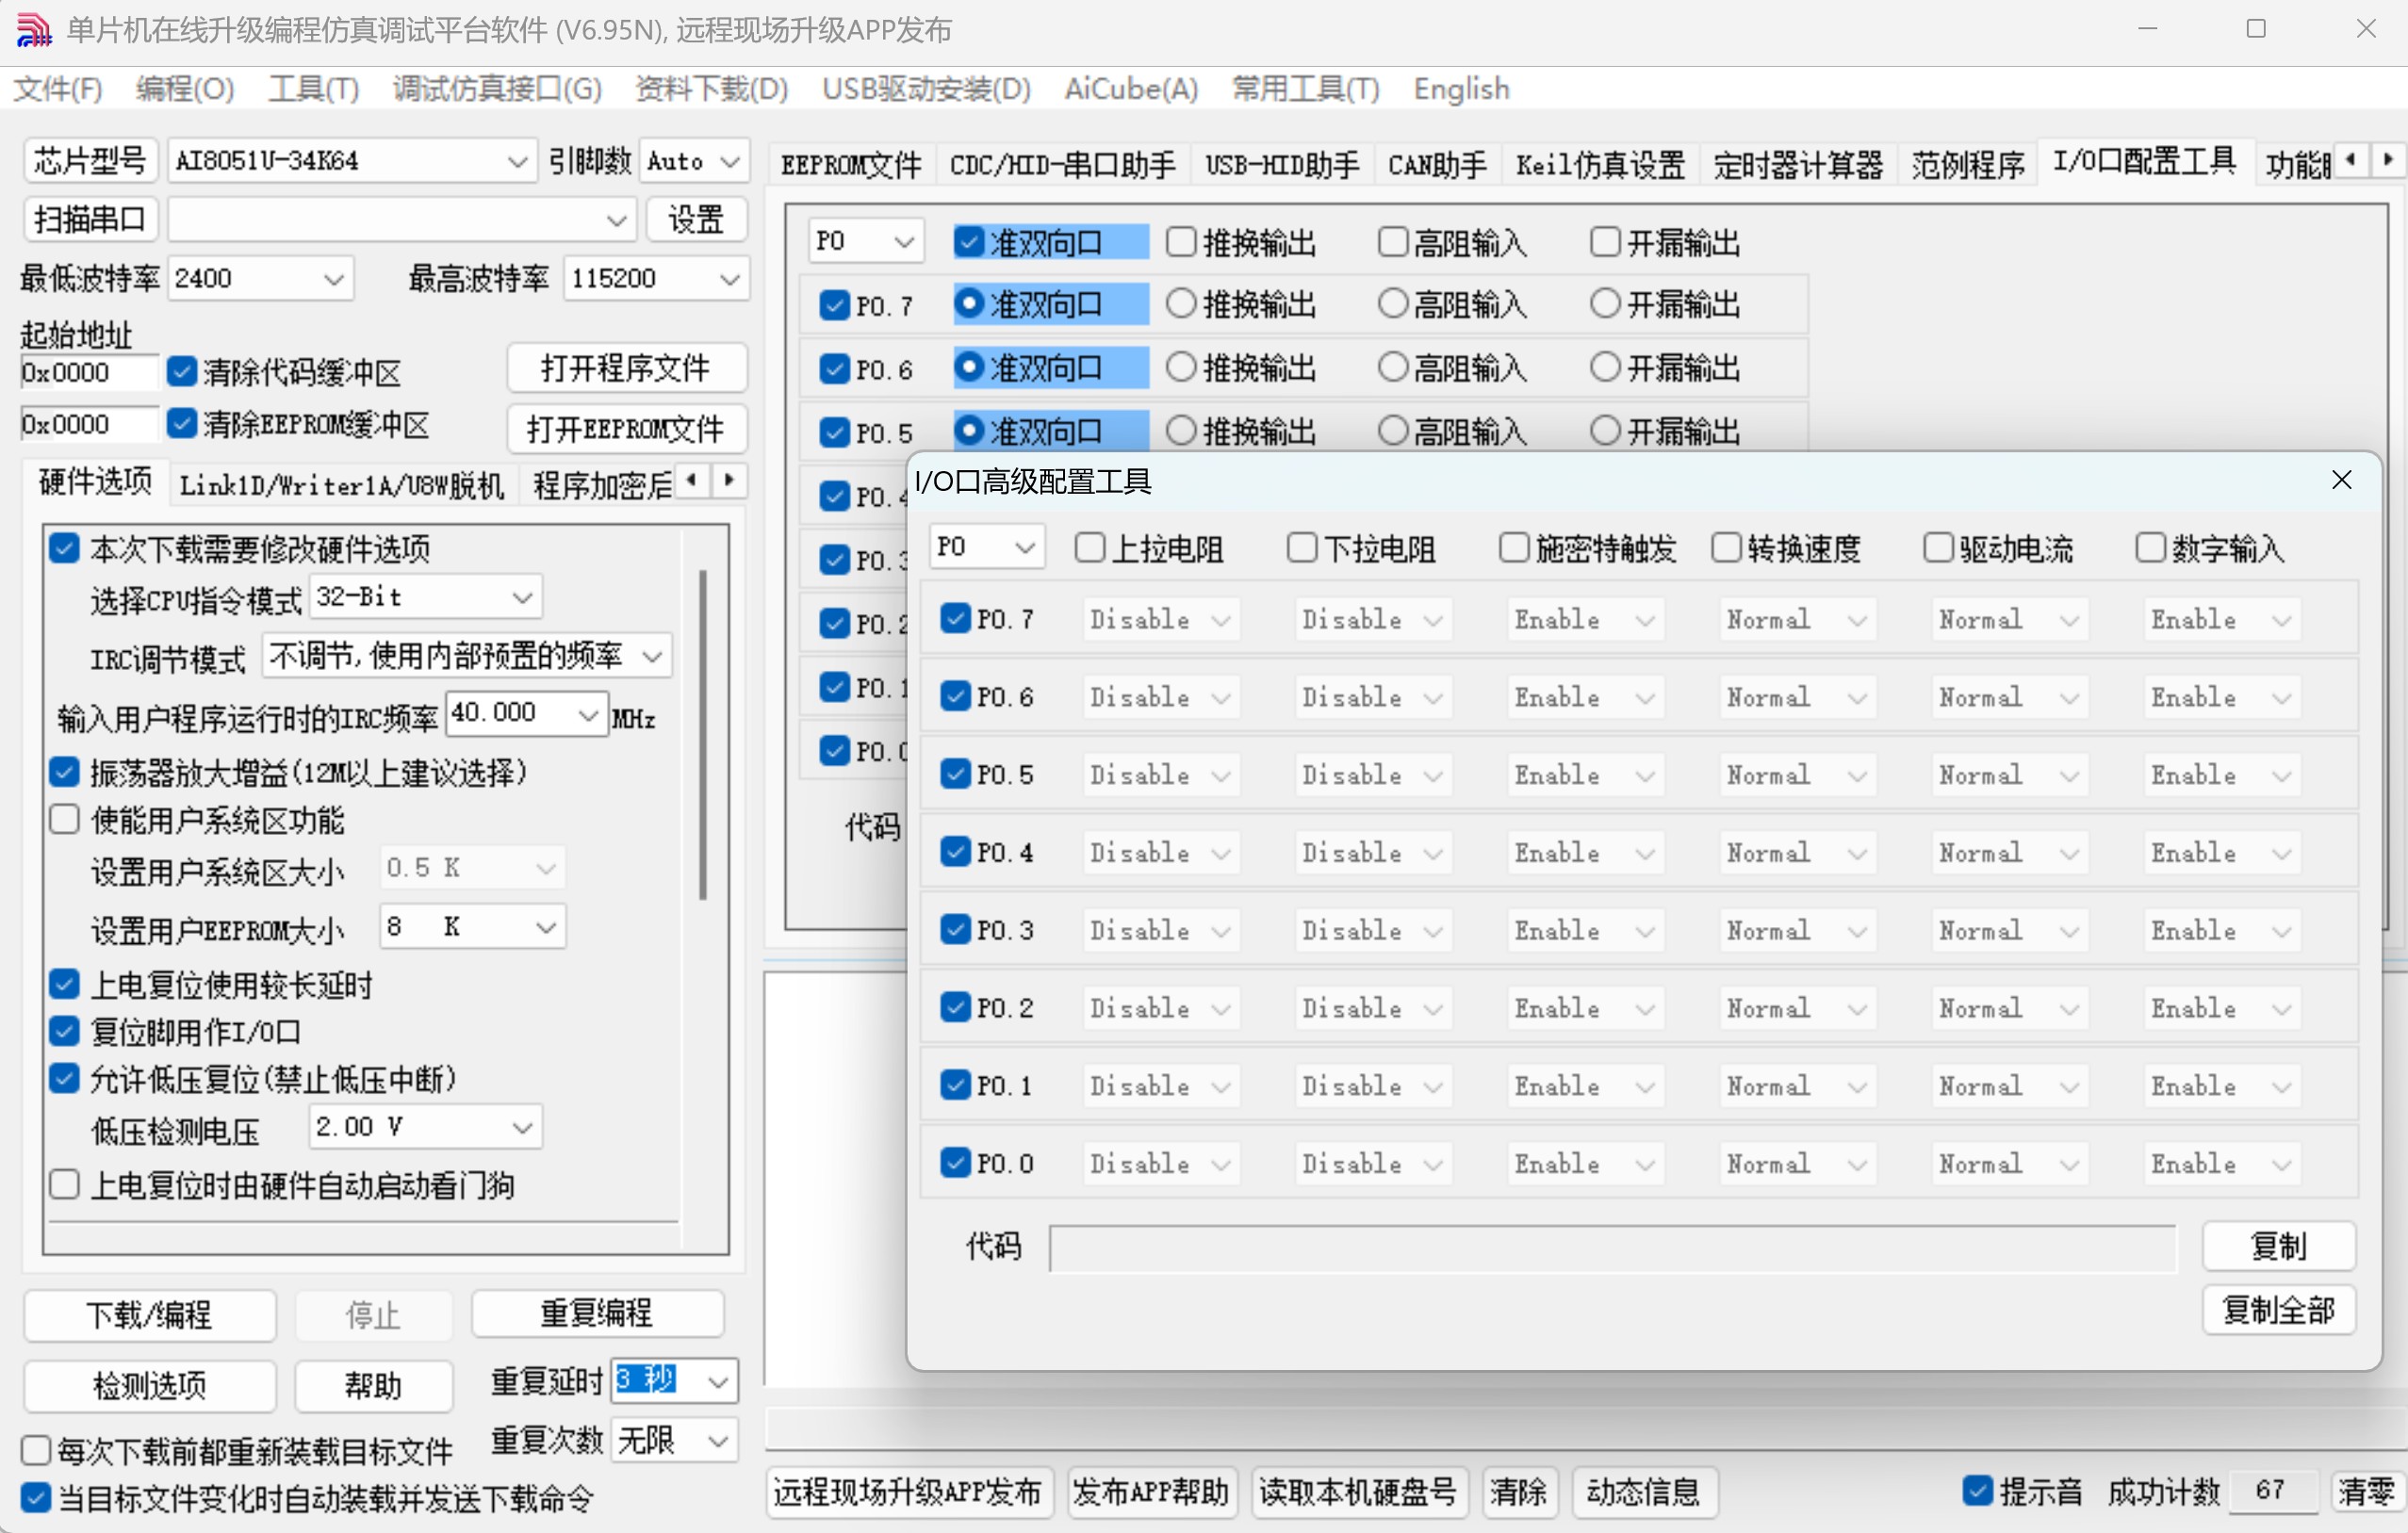Screen dimensions: 2408x1533
Task: Open the 调试仿真接口(G) menu
Action: 497,89
